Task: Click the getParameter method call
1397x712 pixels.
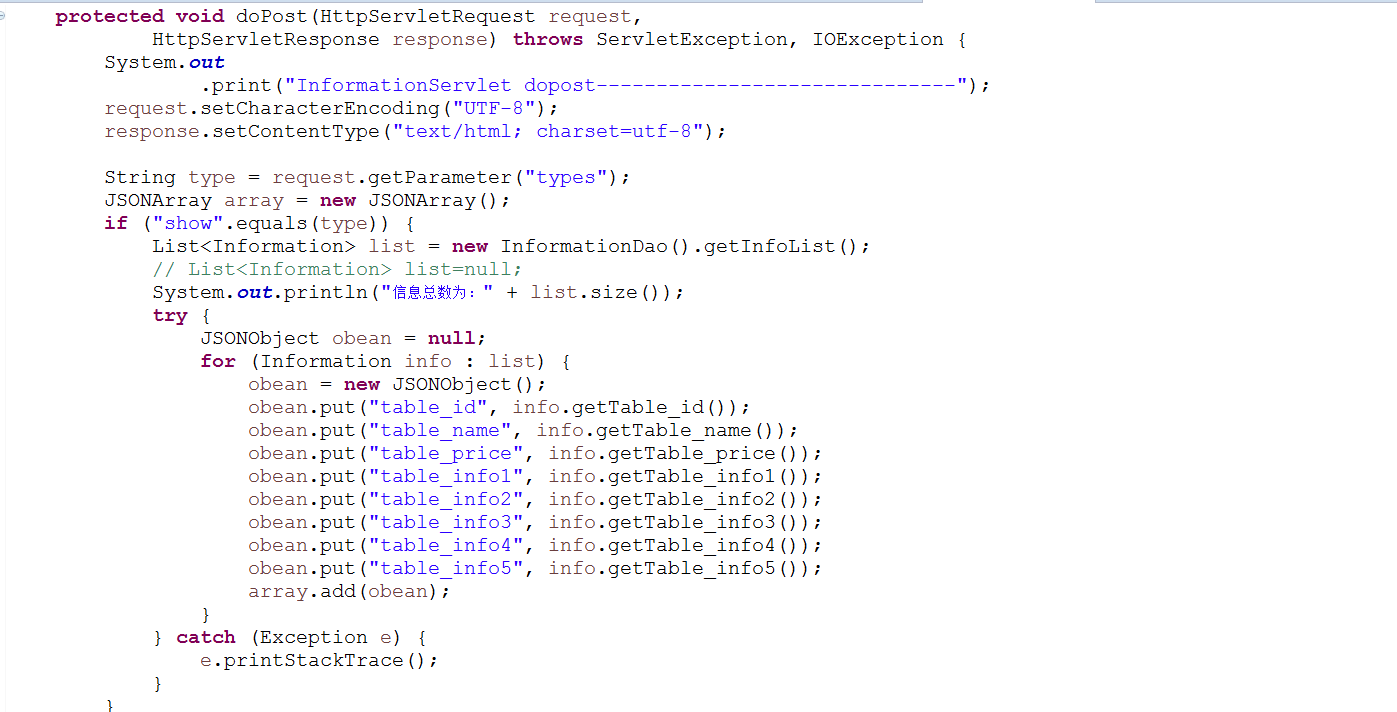Action: 440,177
